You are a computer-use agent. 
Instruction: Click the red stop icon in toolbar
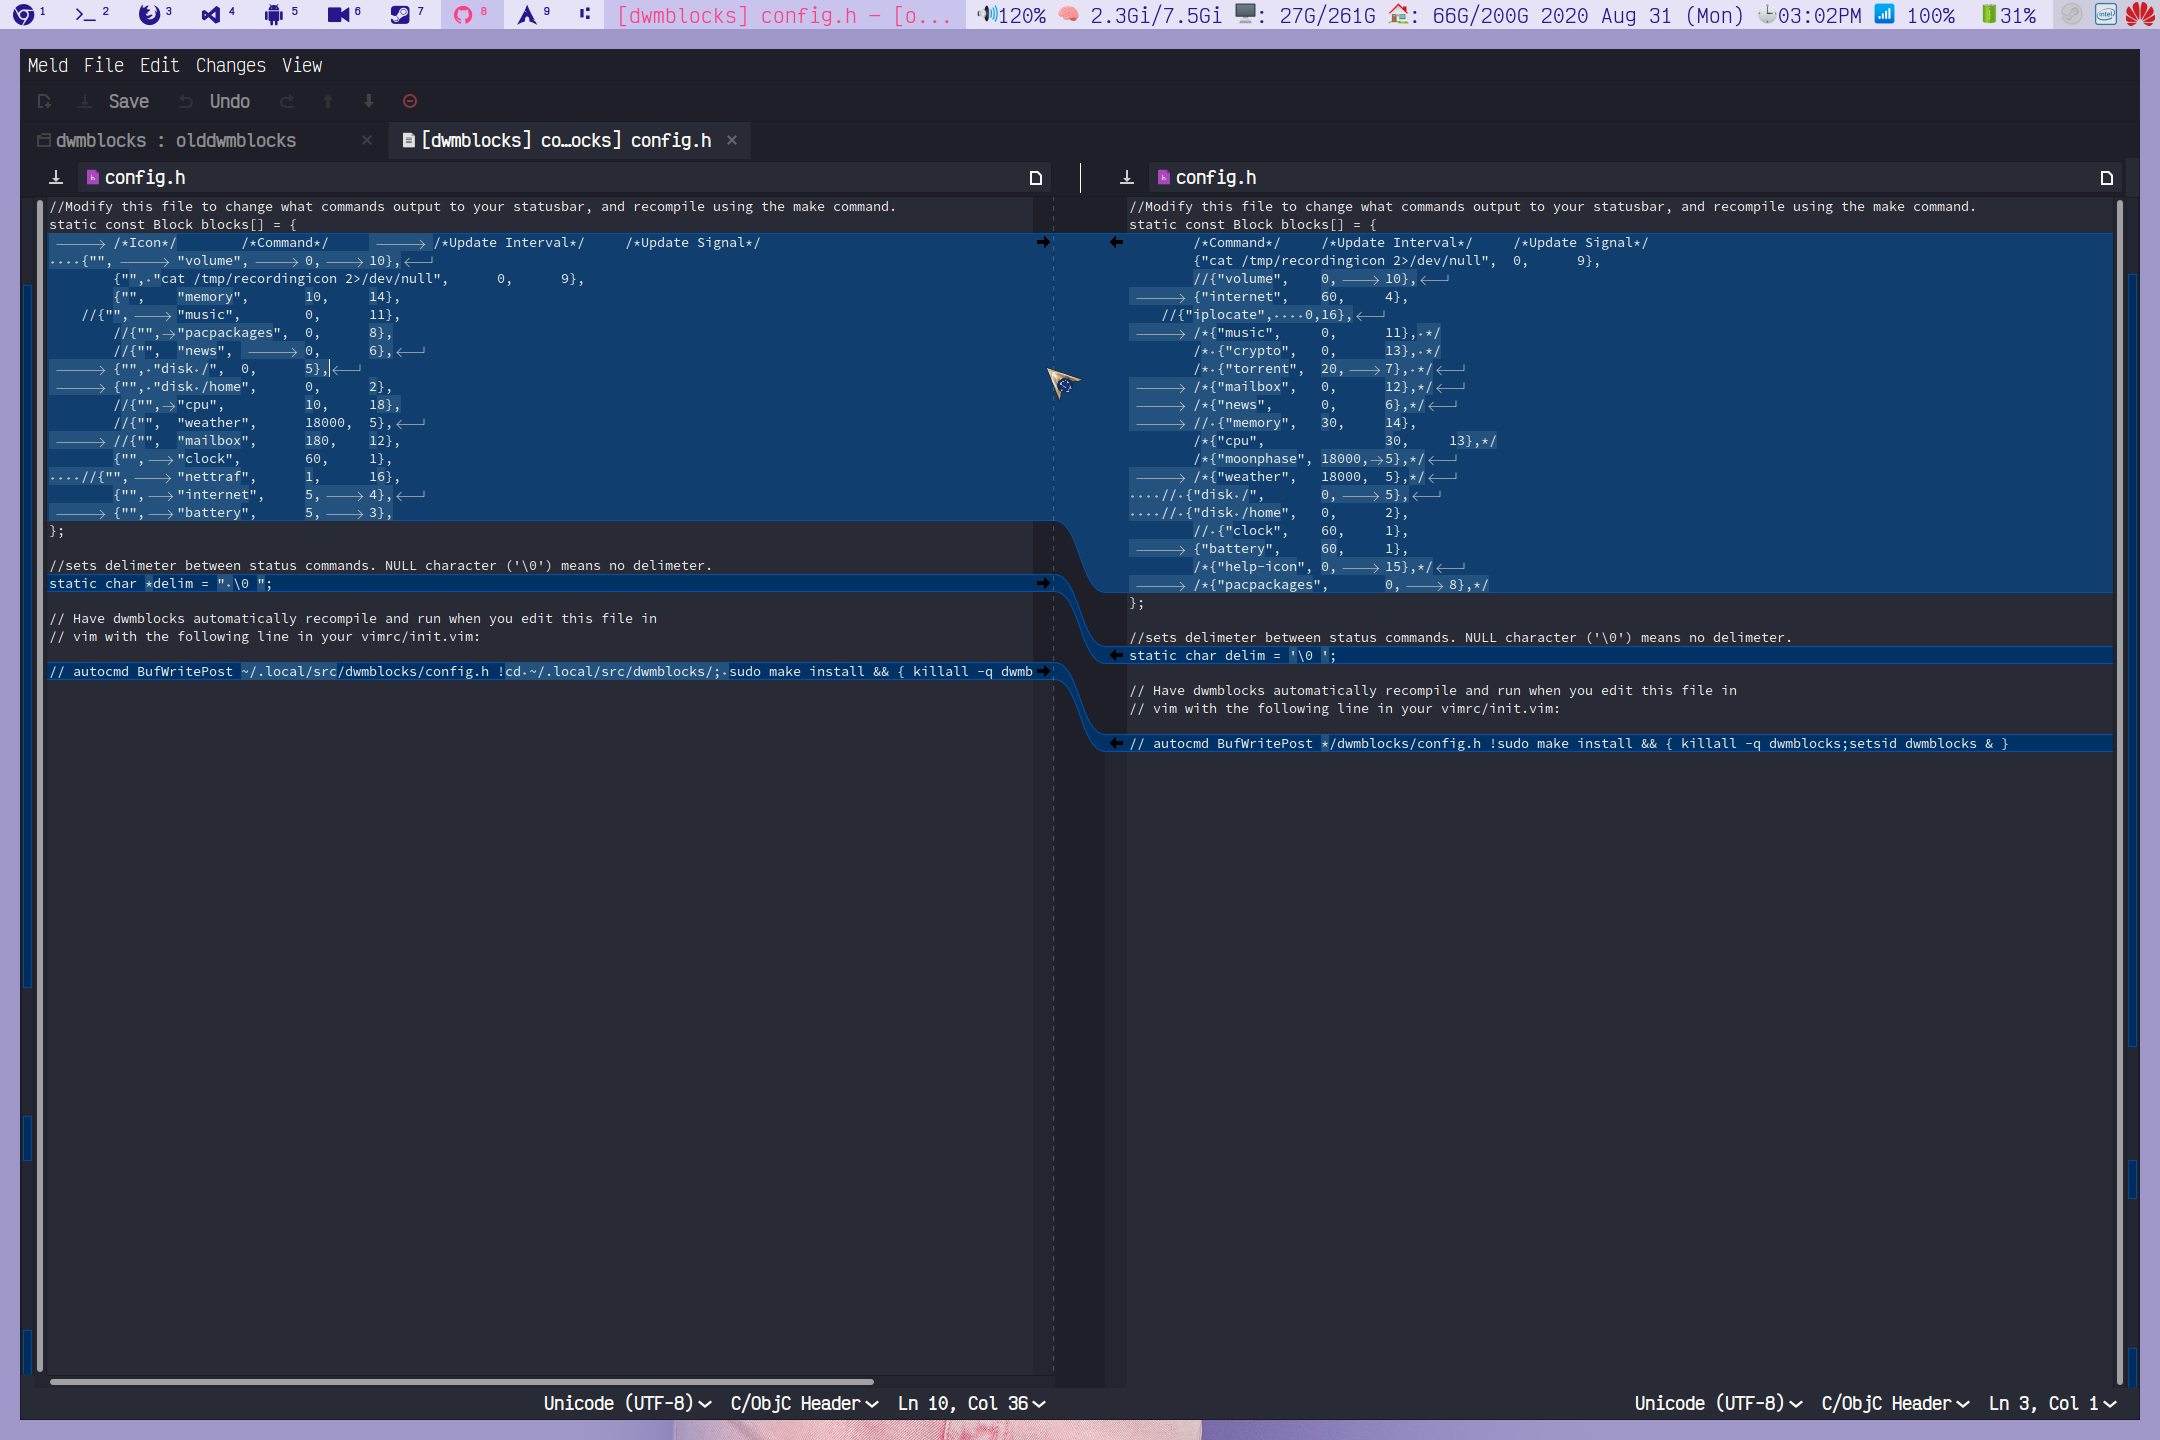tap(410, 101)
